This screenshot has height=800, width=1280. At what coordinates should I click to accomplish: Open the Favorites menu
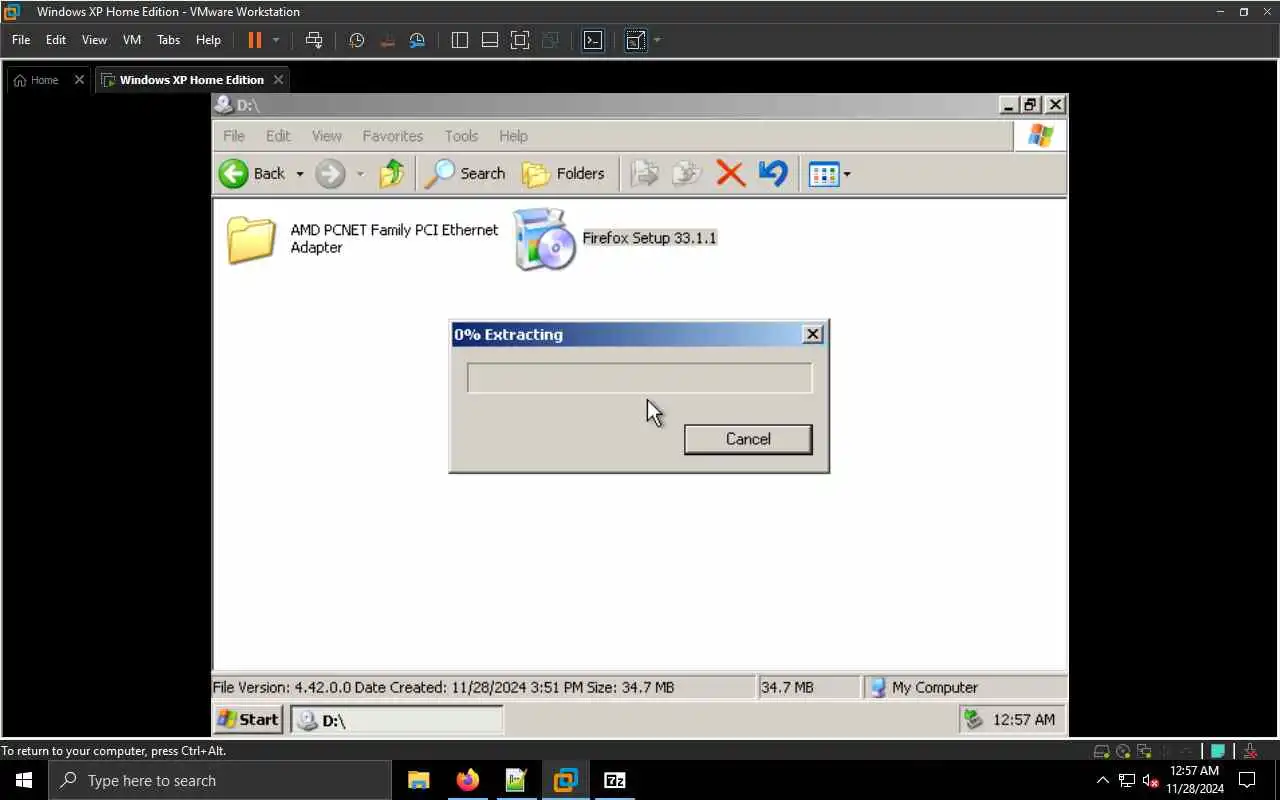coord(392,136)
